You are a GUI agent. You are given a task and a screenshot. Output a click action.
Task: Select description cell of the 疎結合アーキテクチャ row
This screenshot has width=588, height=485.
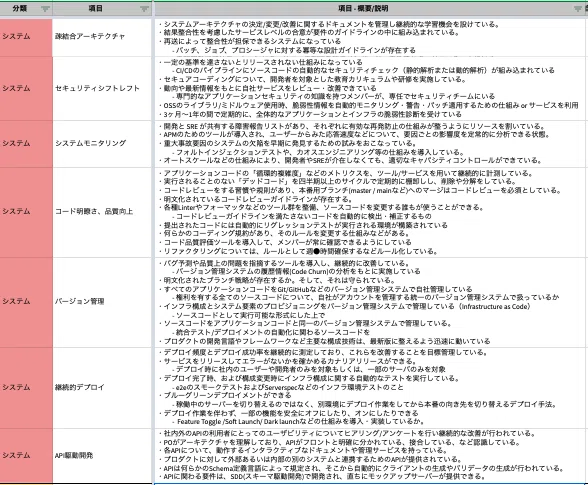[370, 37]
